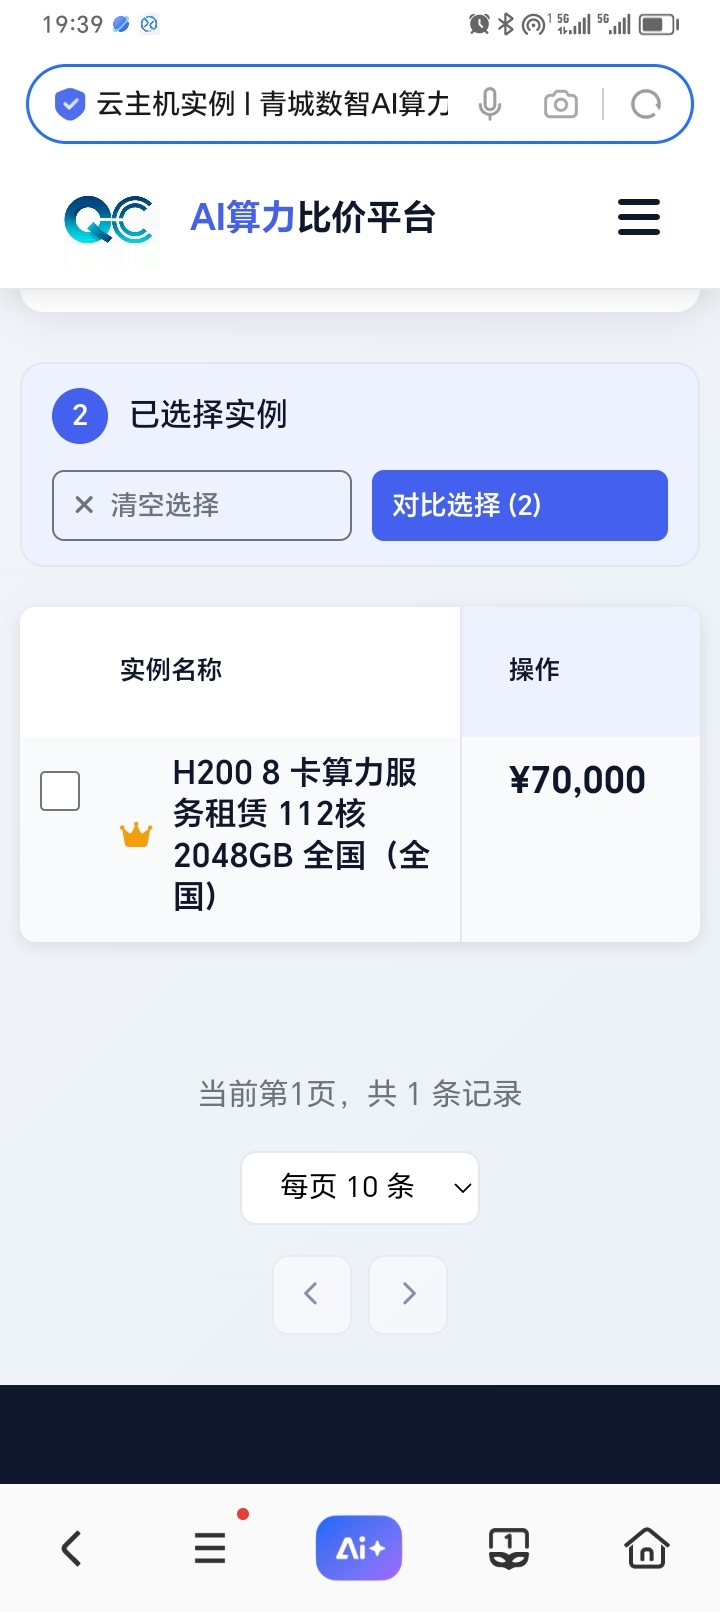The height and width of the screenshot is (1612, 720).
Task: Click the 清空选择 button
Action: pos(202,505)
